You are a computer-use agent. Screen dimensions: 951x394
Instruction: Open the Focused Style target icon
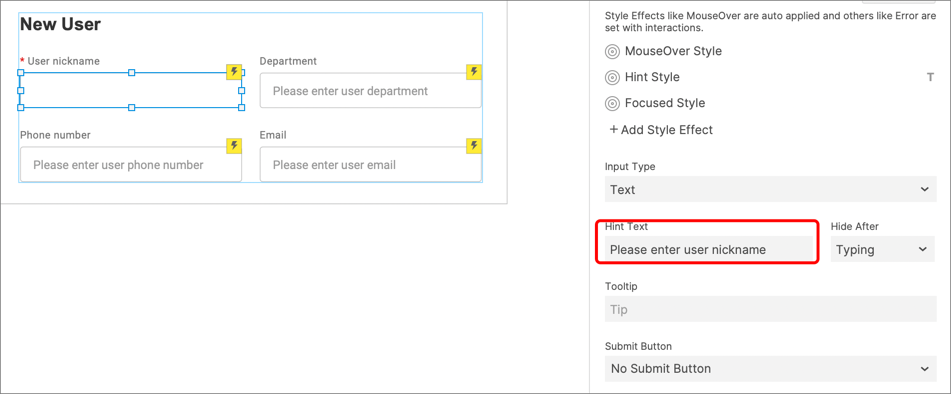pos(612,104)
